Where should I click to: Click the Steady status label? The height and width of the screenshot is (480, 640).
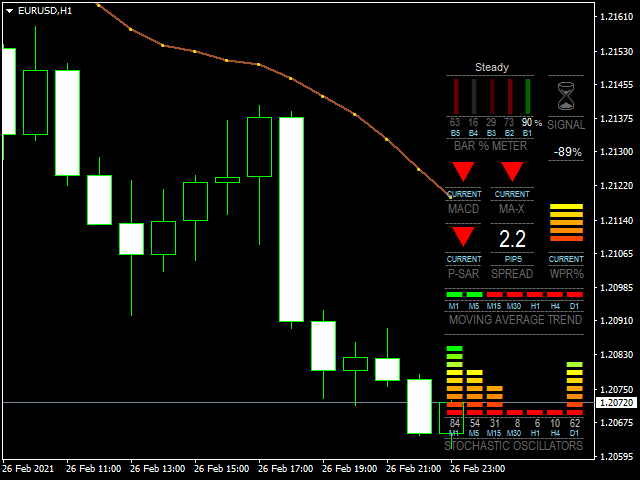coord(491,67)
